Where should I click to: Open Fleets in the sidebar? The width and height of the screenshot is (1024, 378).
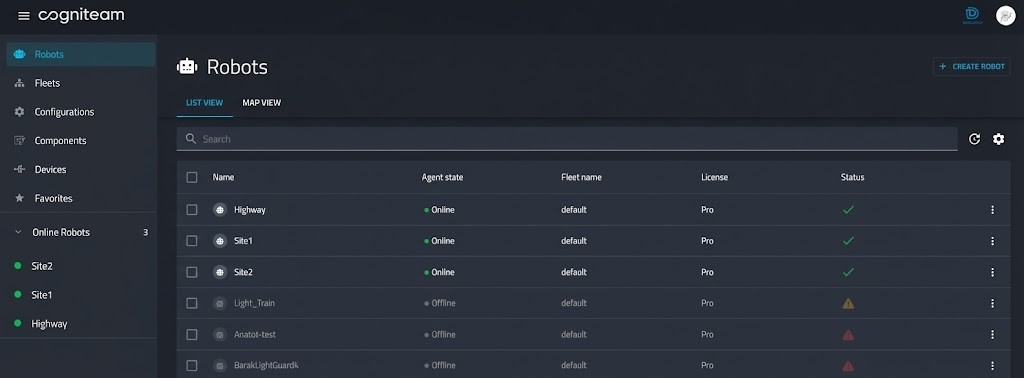pyautogui.click(x=81, y=84)
